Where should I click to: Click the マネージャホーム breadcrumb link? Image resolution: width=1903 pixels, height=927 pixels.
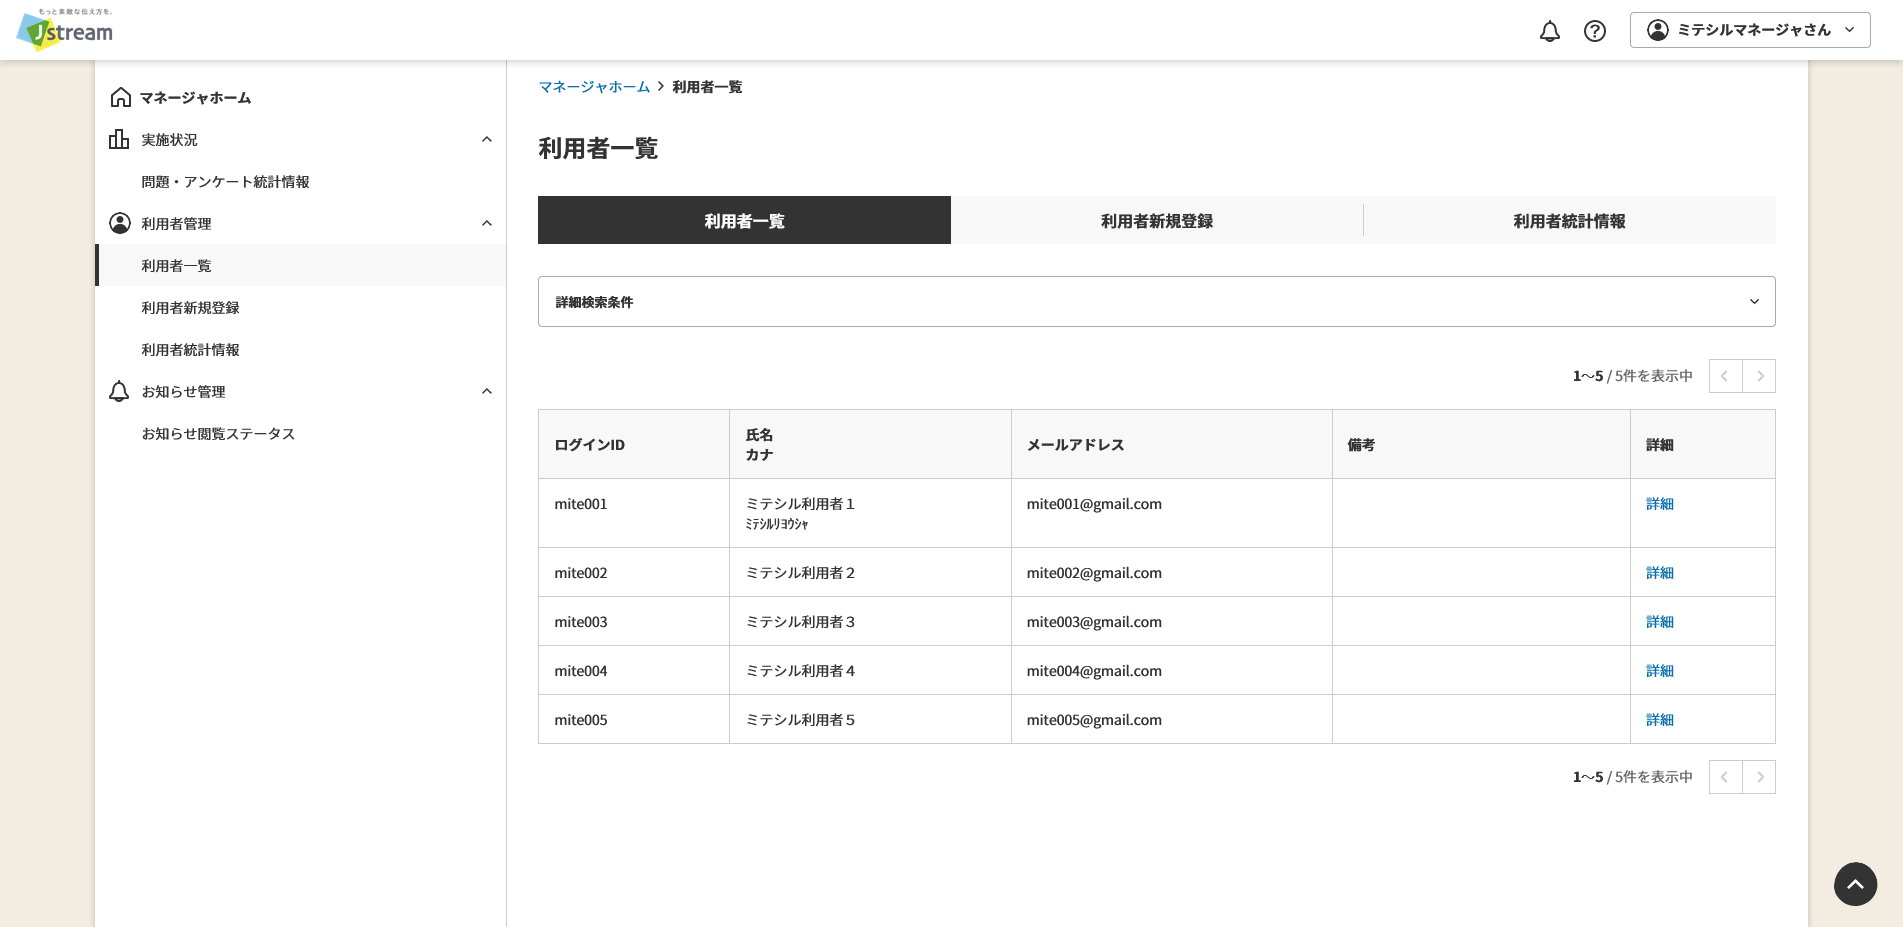(x=594, y=87)
